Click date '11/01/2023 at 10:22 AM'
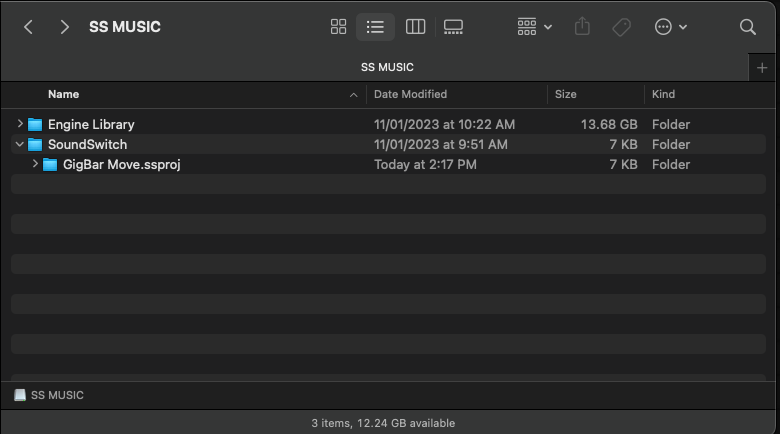Screen dimensions: 780x434 point(444,124)
